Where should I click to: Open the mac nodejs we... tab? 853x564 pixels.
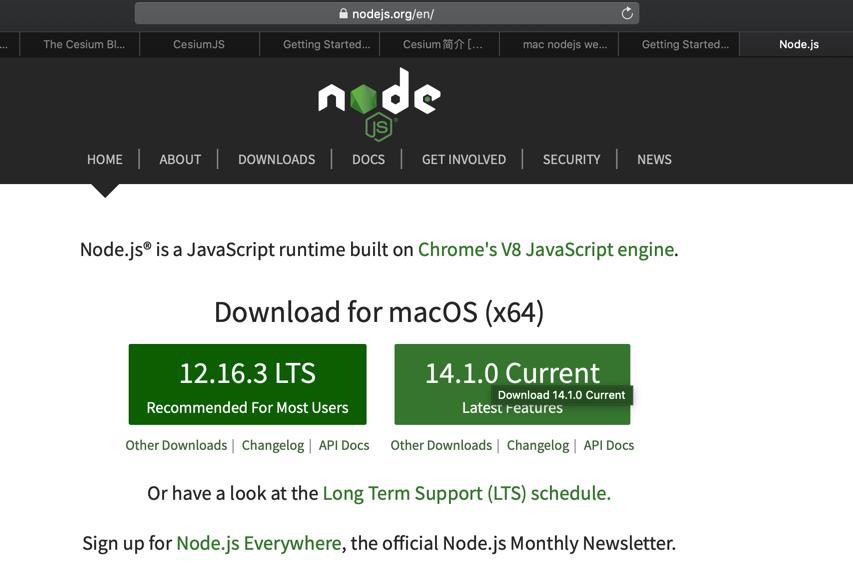559,45
